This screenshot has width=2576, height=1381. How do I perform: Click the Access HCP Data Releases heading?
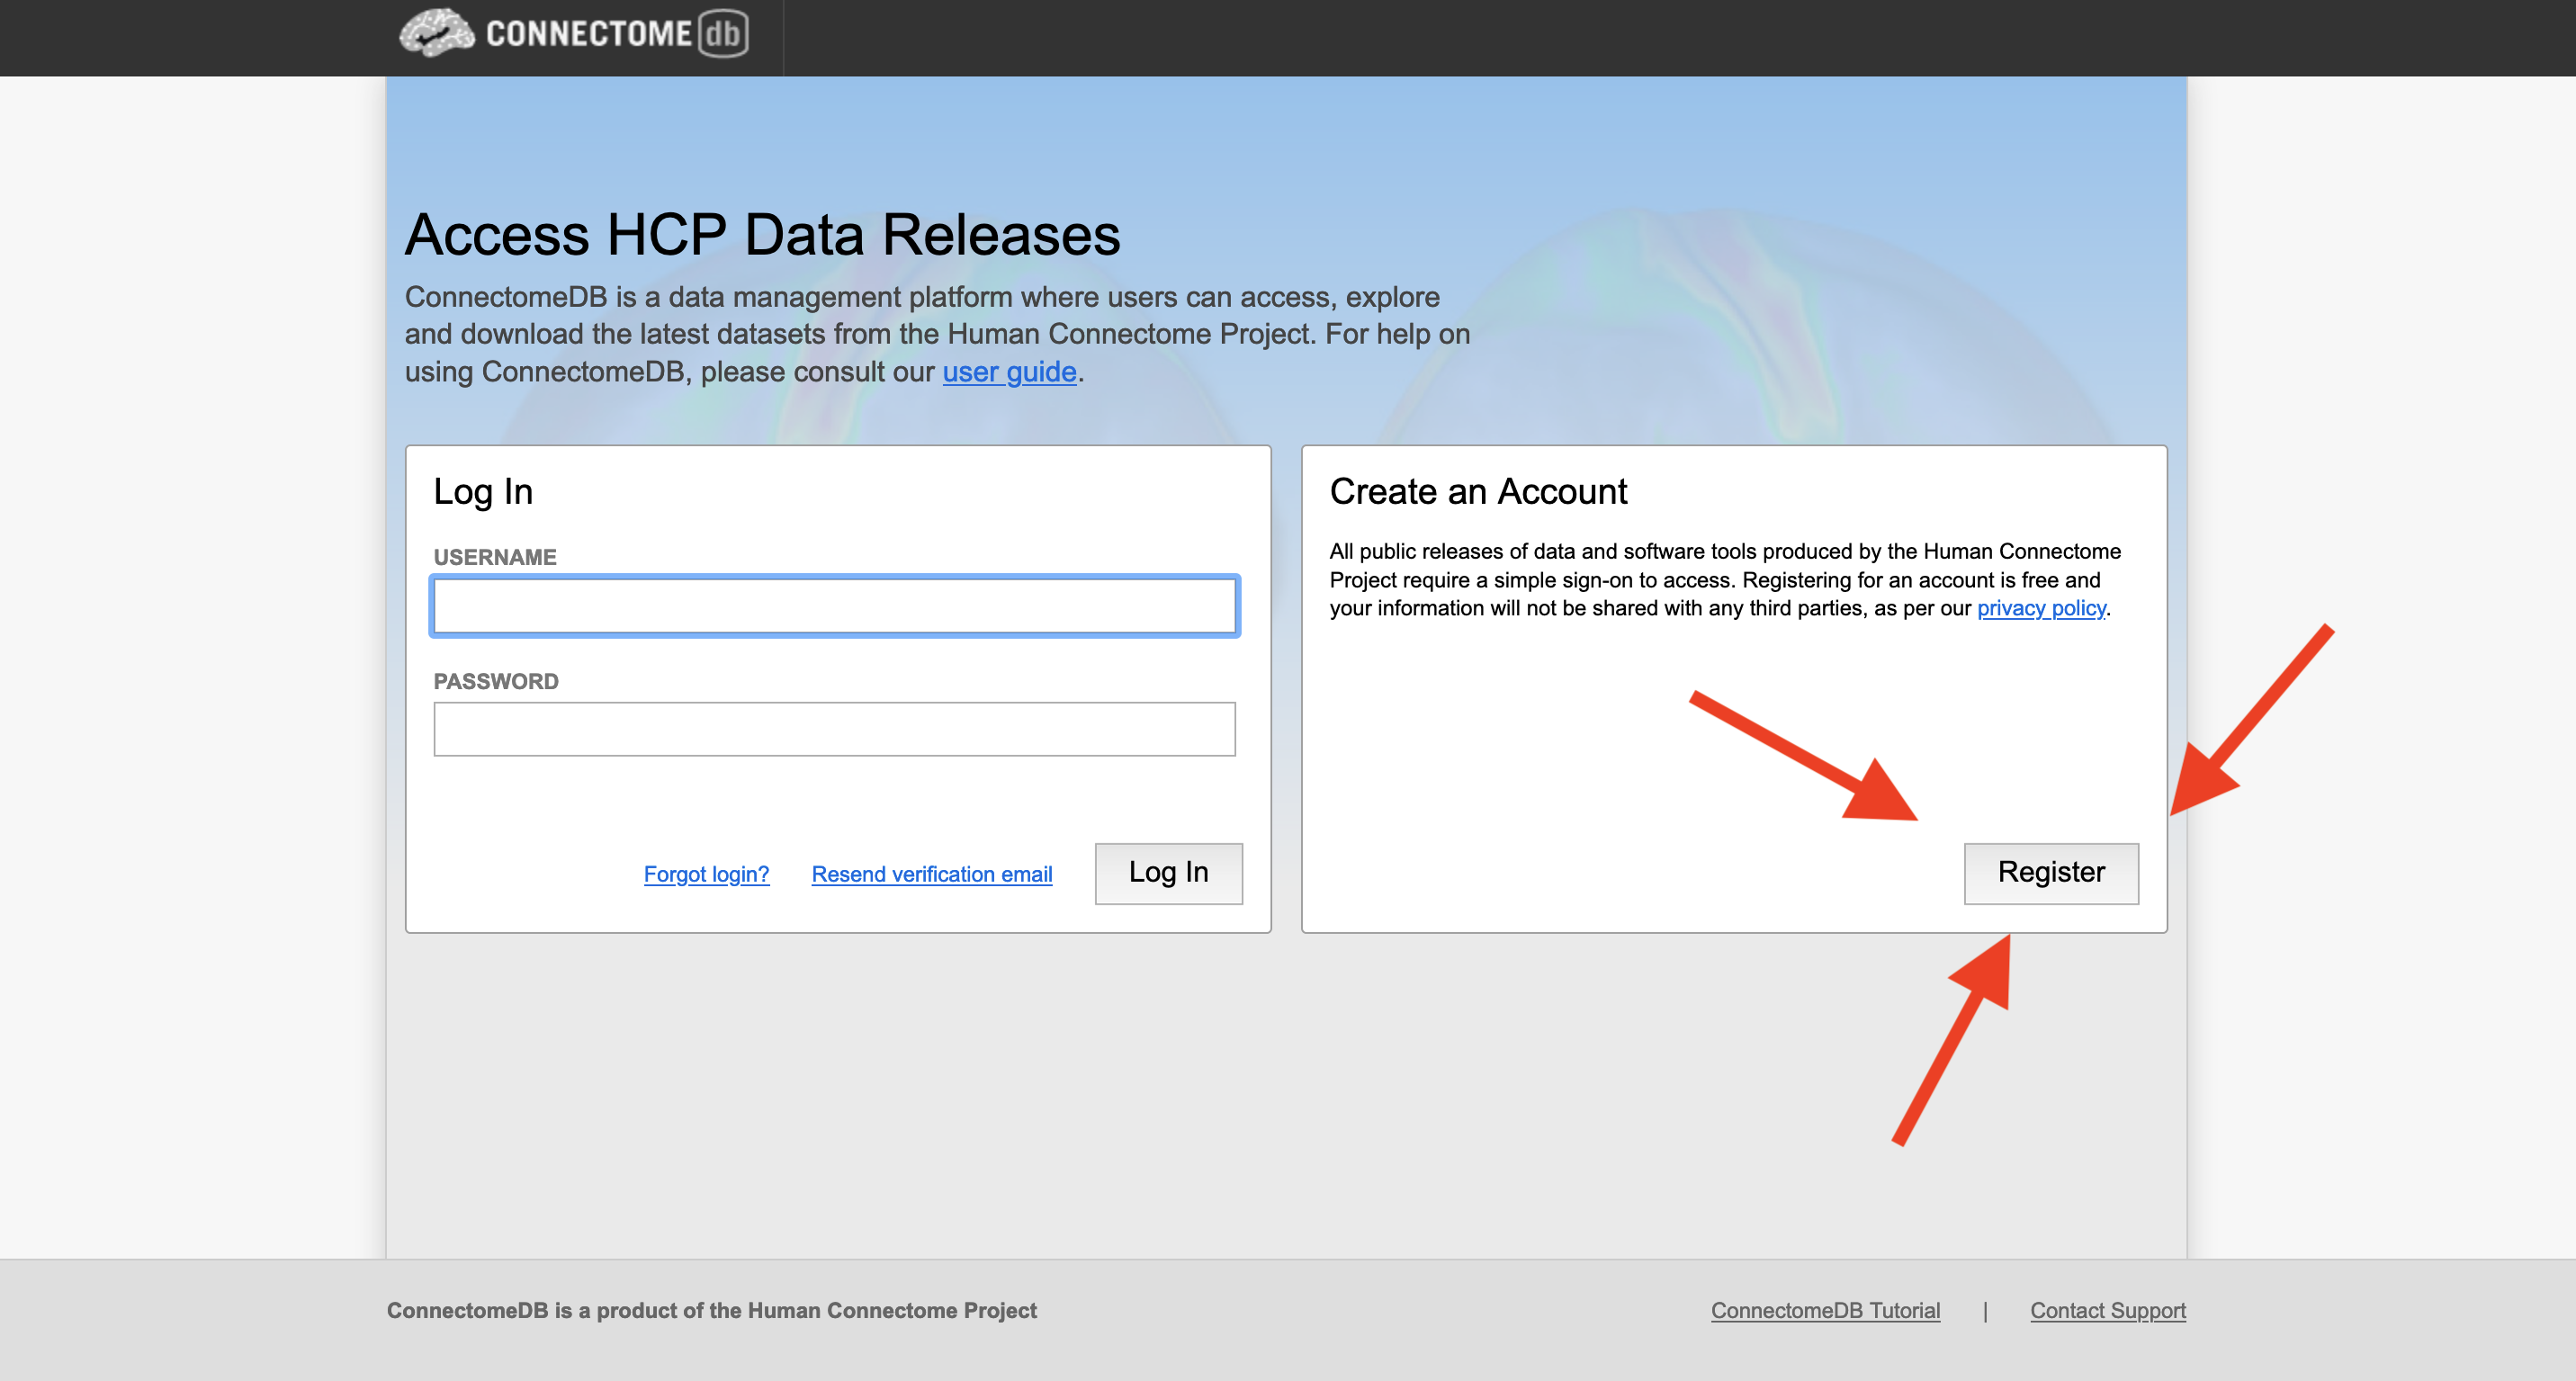[x=762, y=235]
